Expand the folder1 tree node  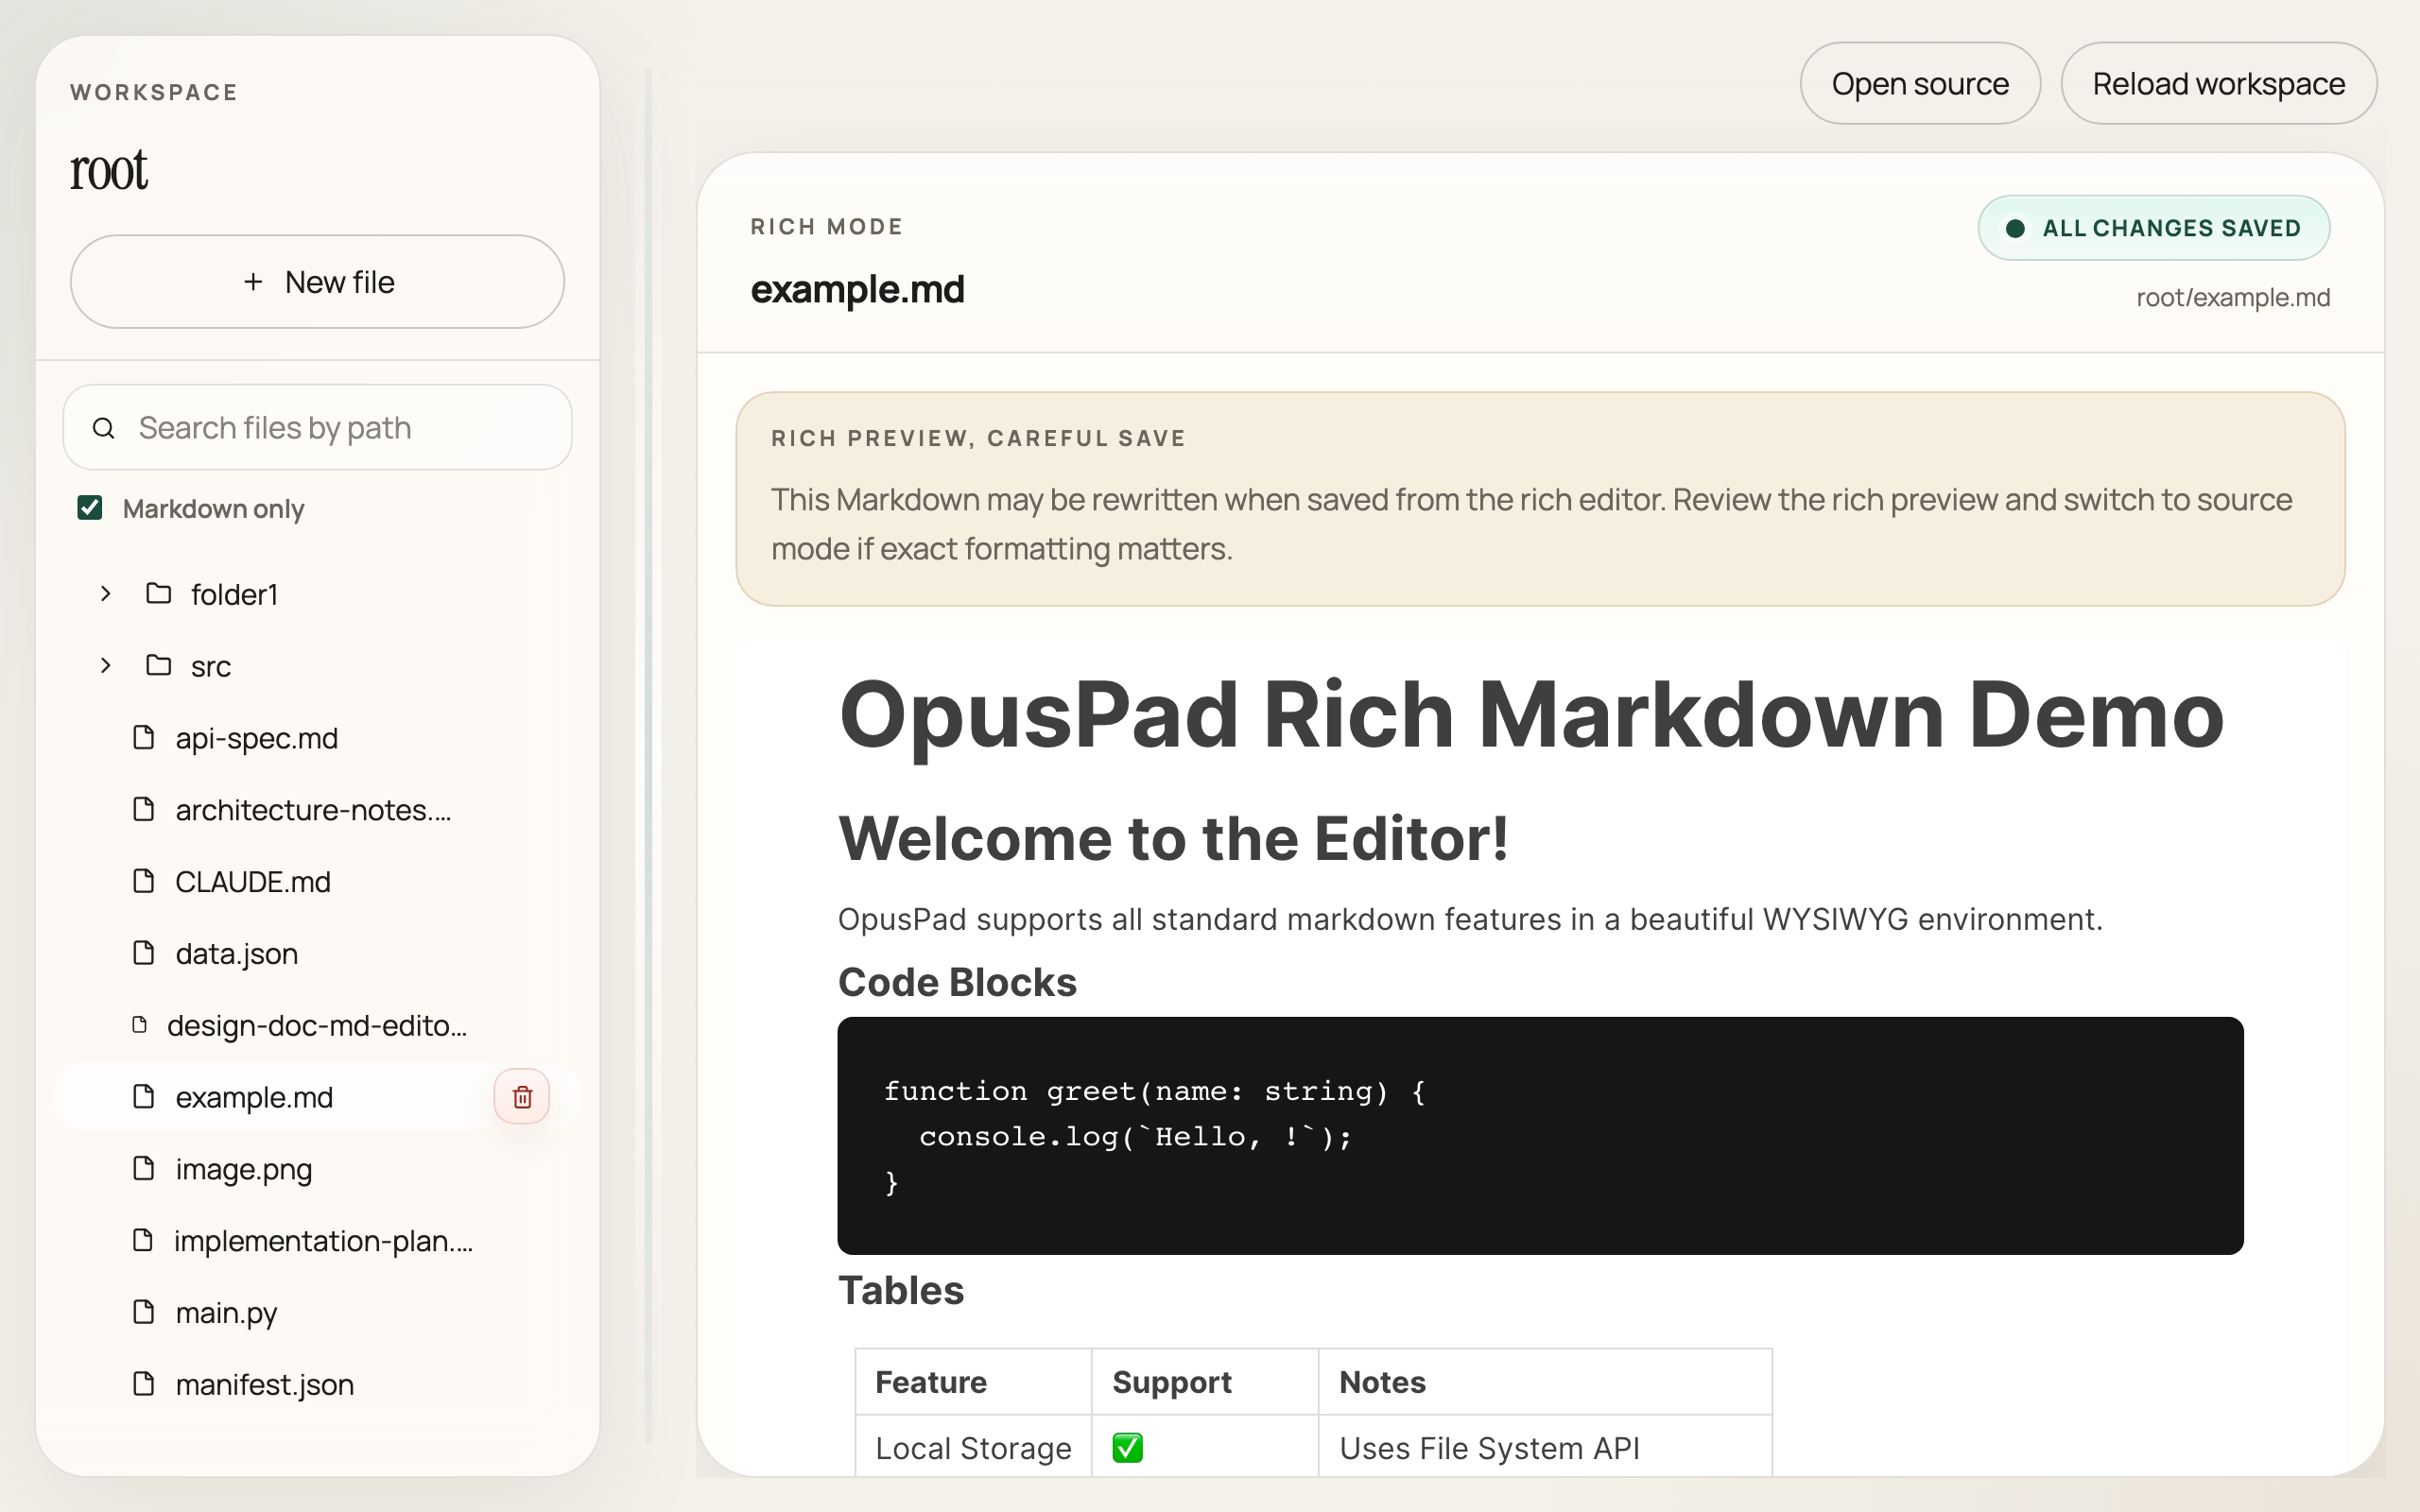pos(106,593)
